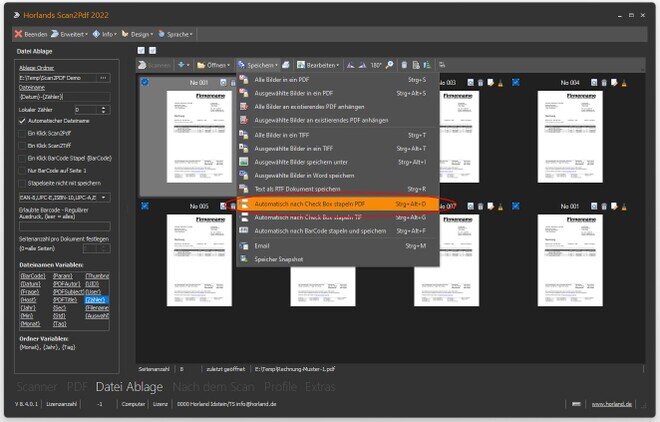The image size is (660, 422).
Task: Click the preview magnifier icon of page No 003
Action: click(x=471, y=82)
